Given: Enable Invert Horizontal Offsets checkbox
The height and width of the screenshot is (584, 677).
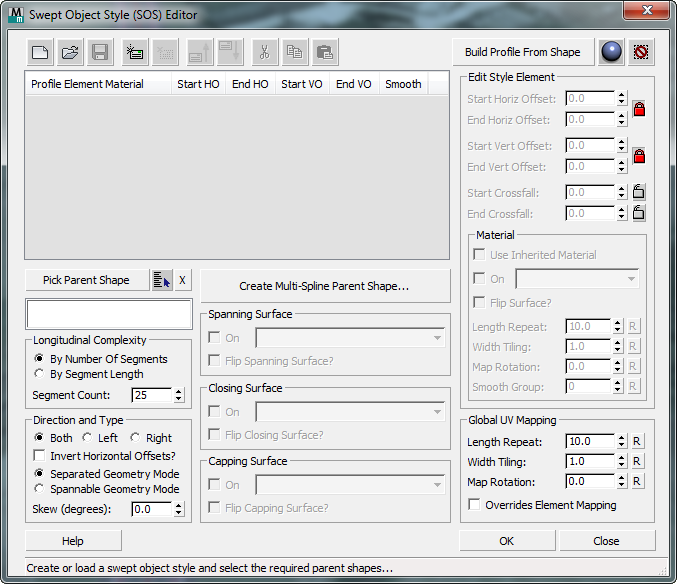Looking at the screenshot, I should click(x=39, y=455).
